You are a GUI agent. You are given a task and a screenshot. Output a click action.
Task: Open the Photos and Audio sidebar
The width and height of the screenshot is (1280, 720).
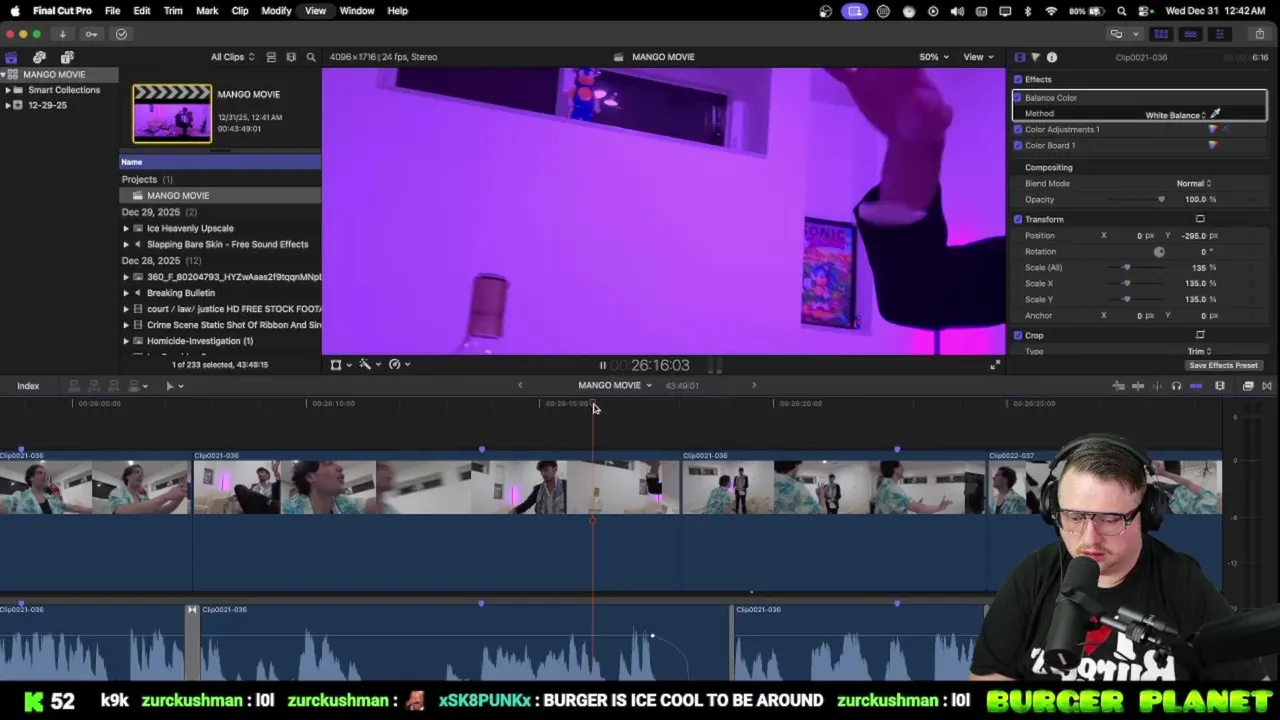39,57
